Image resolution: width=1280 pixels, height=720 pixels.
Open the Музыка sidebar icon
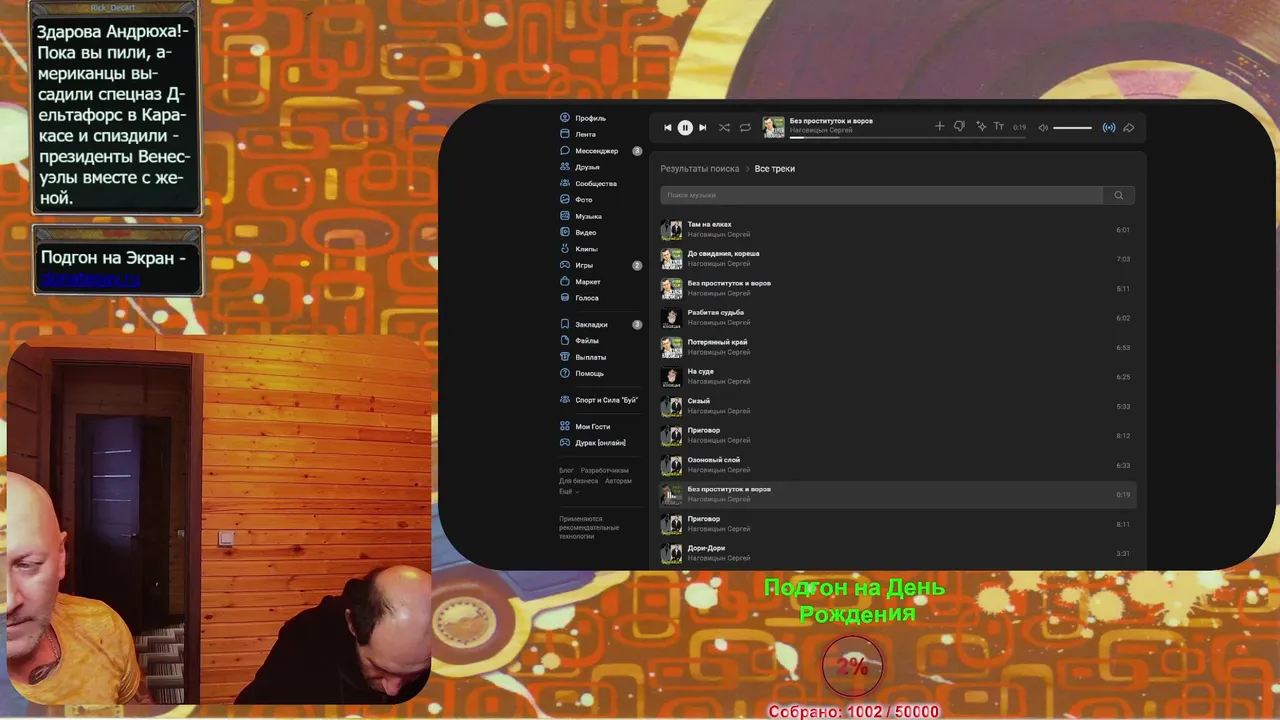(x=565, y=216)
